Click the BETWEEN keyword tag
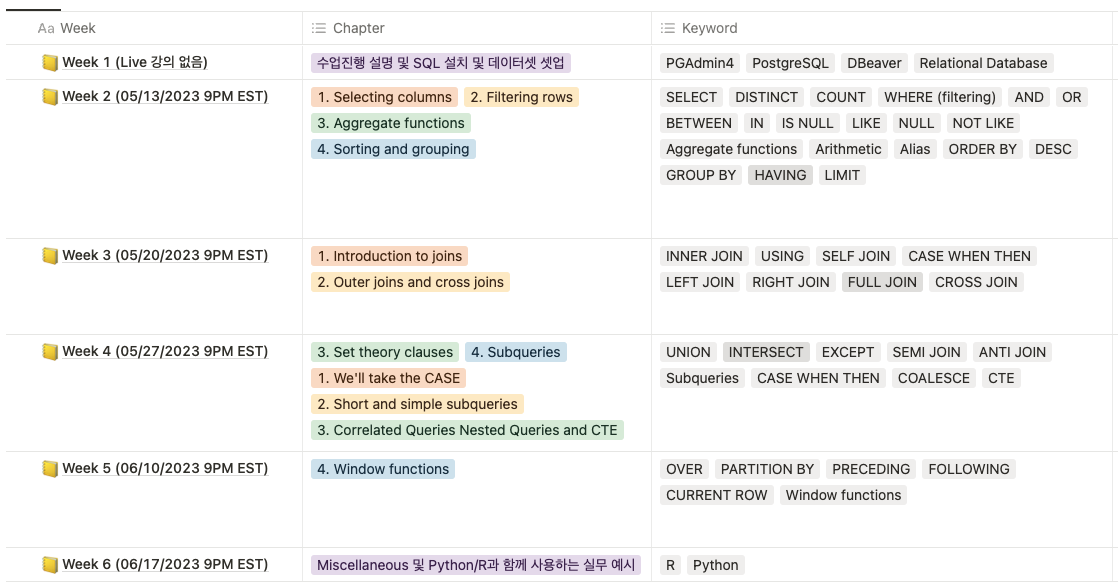Image resolution: width=1118 pixels, height=587 pixels. [x=699, y=123]
